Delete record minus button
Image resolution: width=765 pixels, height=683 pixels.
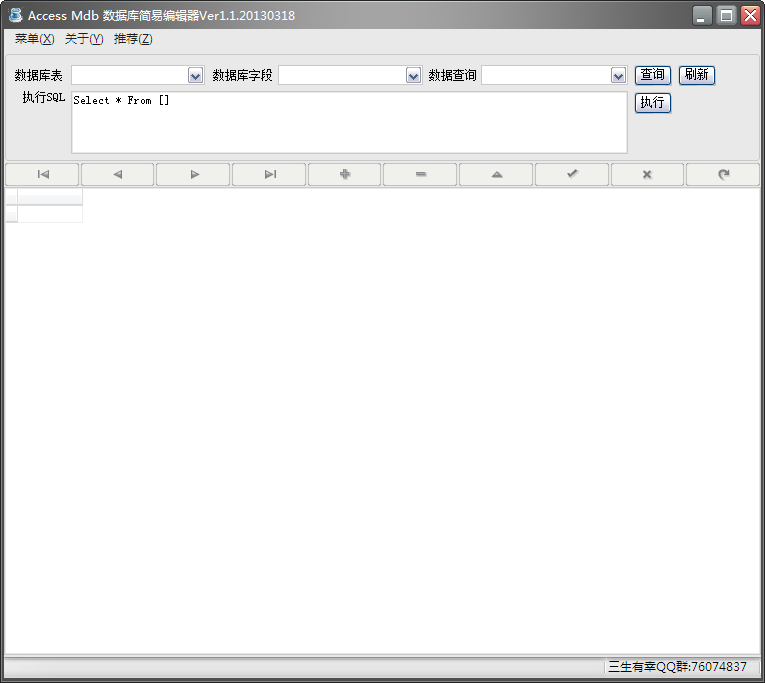421,175
